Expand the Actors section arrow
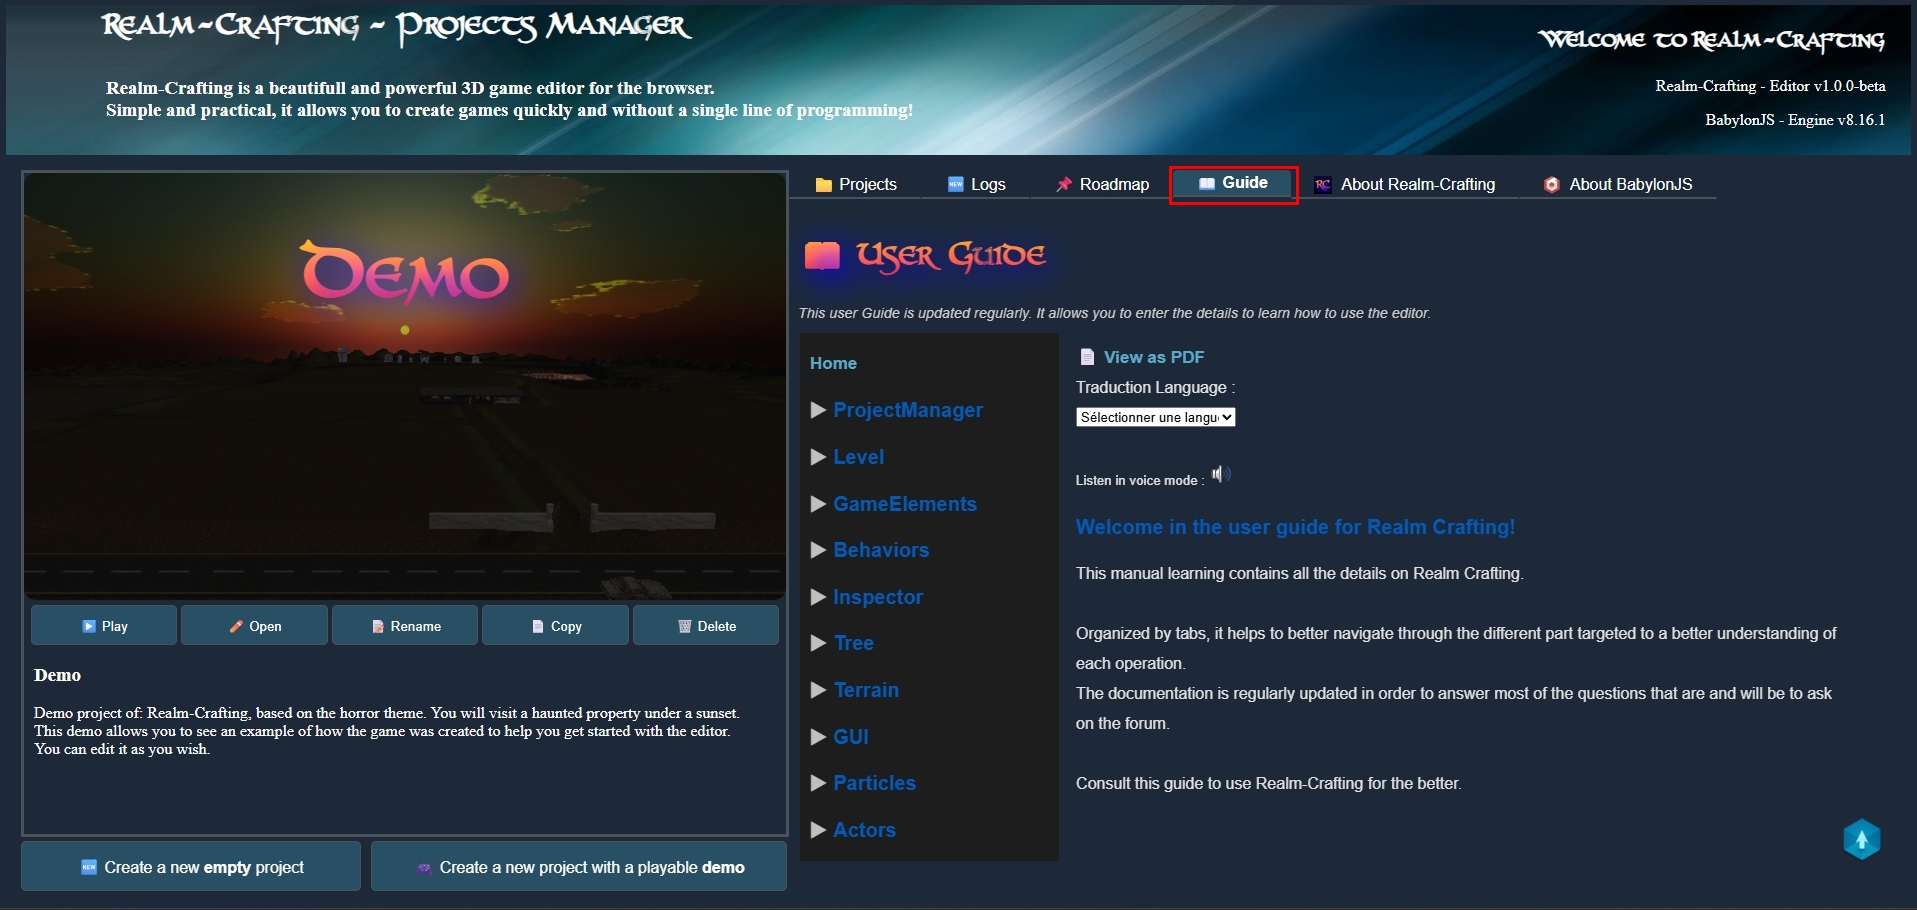The height and width of the screenshot is (910, 1917). pyautogui.click(x=818, y=830)
